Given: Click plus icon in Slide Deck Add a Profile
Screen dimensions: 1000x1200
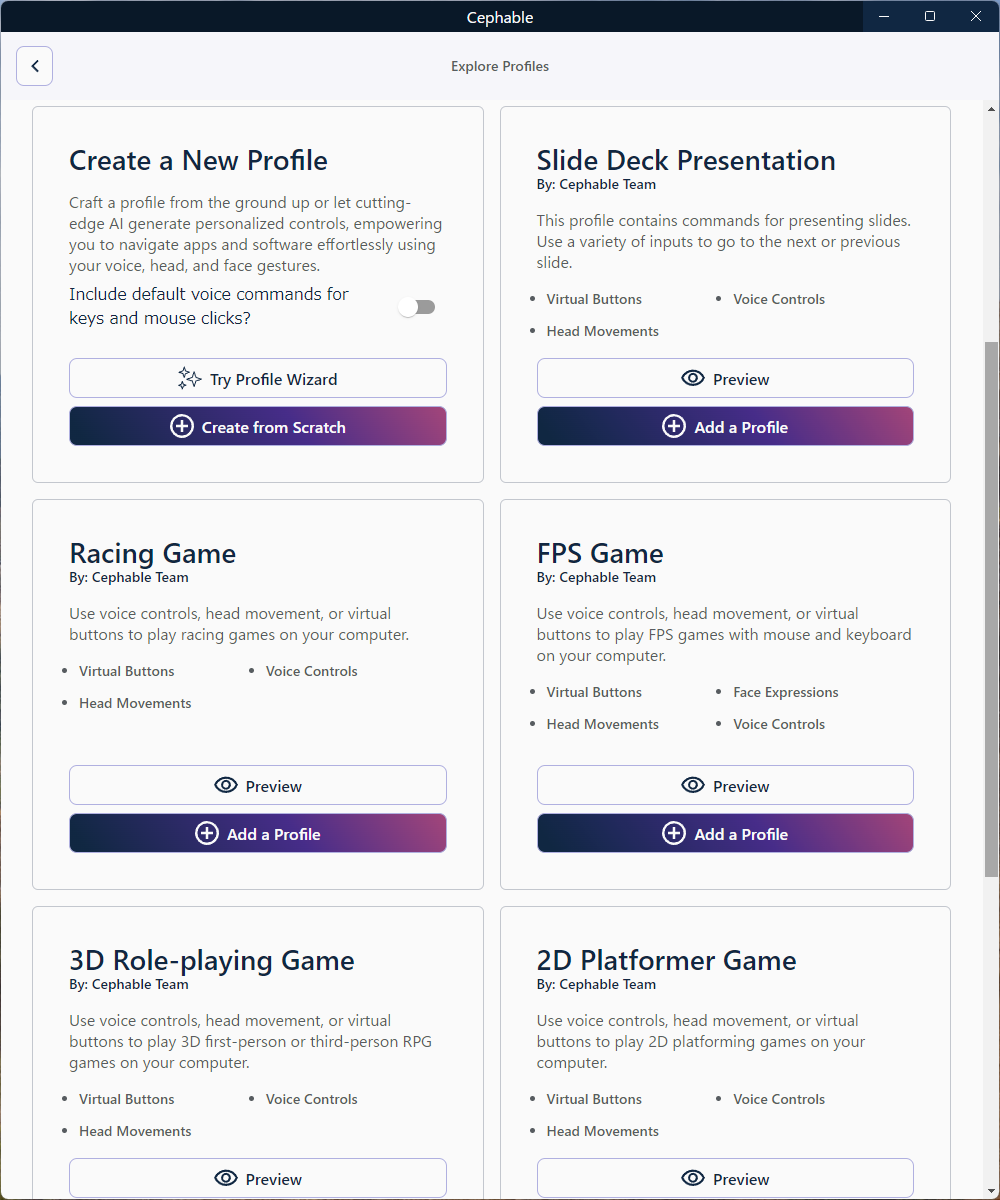Looking at the screenshot, I should click(674, 427).
